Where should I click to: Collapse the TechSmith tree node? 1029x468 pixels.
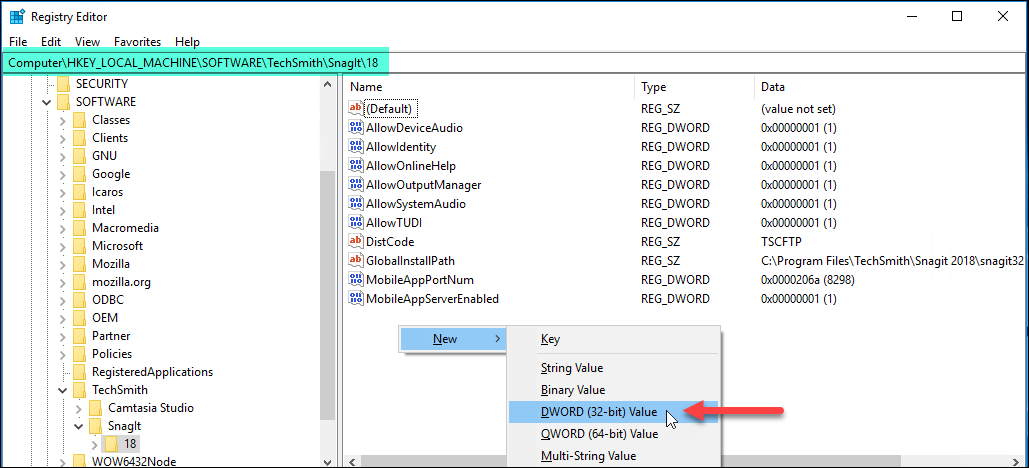[x=63, y=390]
